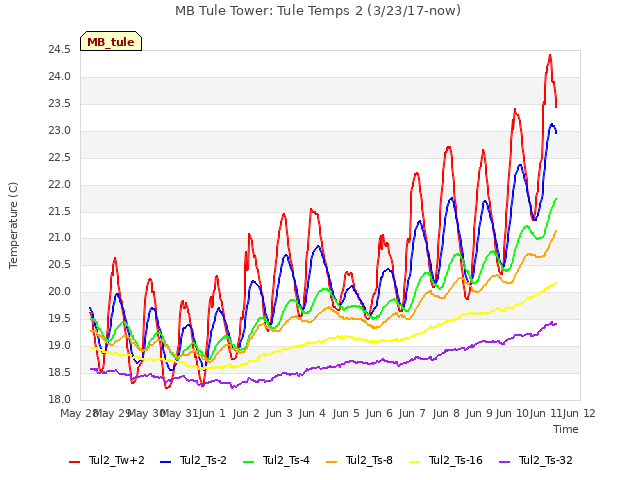
Task: Click the blue curve's final peak on Jun 11
Action: pyautogui.click(x=552, y=124)
